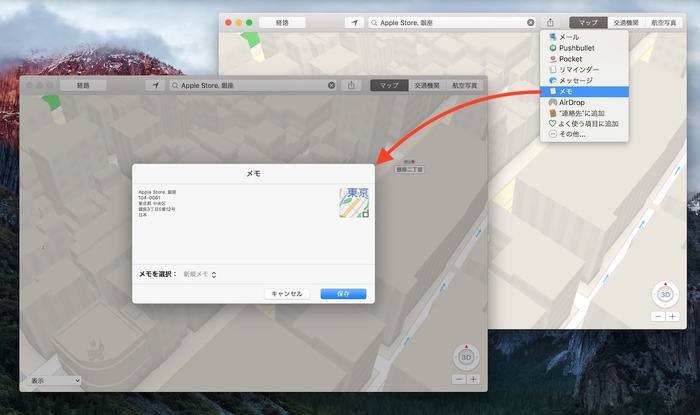Screen dimensions: 700x415
Task: Choose その他... in share menu
Action: coord(584,134)
